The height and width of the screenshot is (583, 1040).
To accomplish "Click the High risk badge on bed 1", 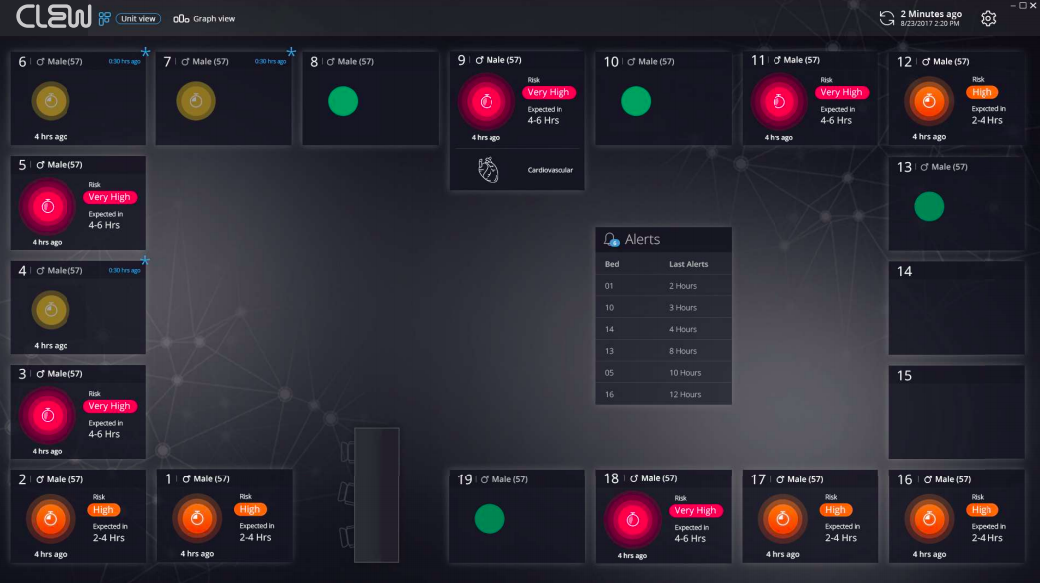I will pyautogui.click(x=249, y=509).
